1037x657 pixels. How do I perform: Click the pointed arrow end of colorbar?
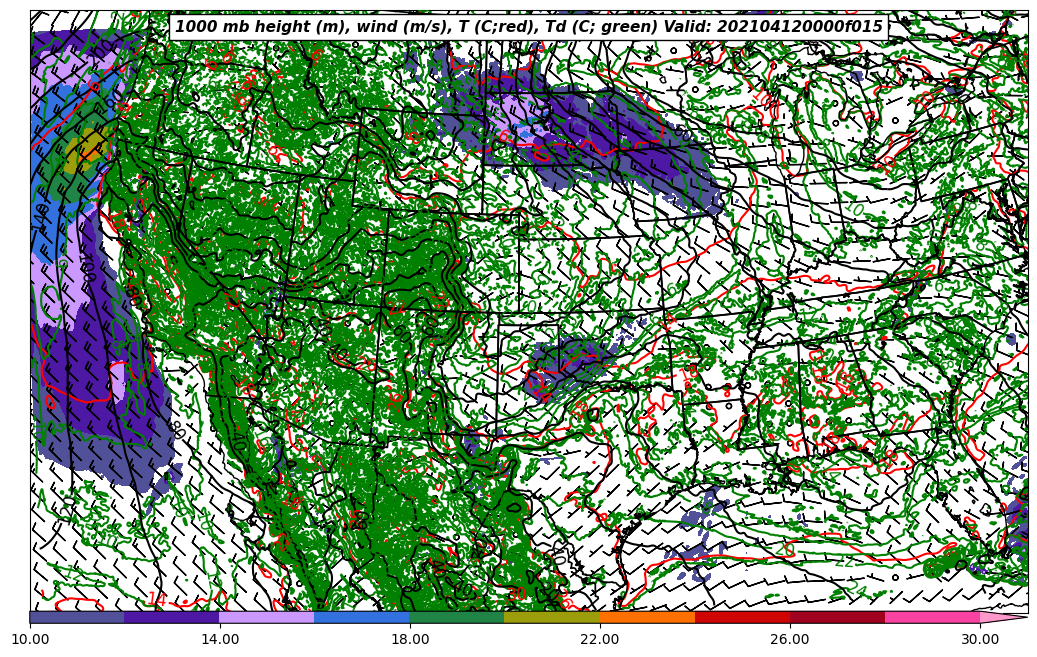[x=1003, y=618]
